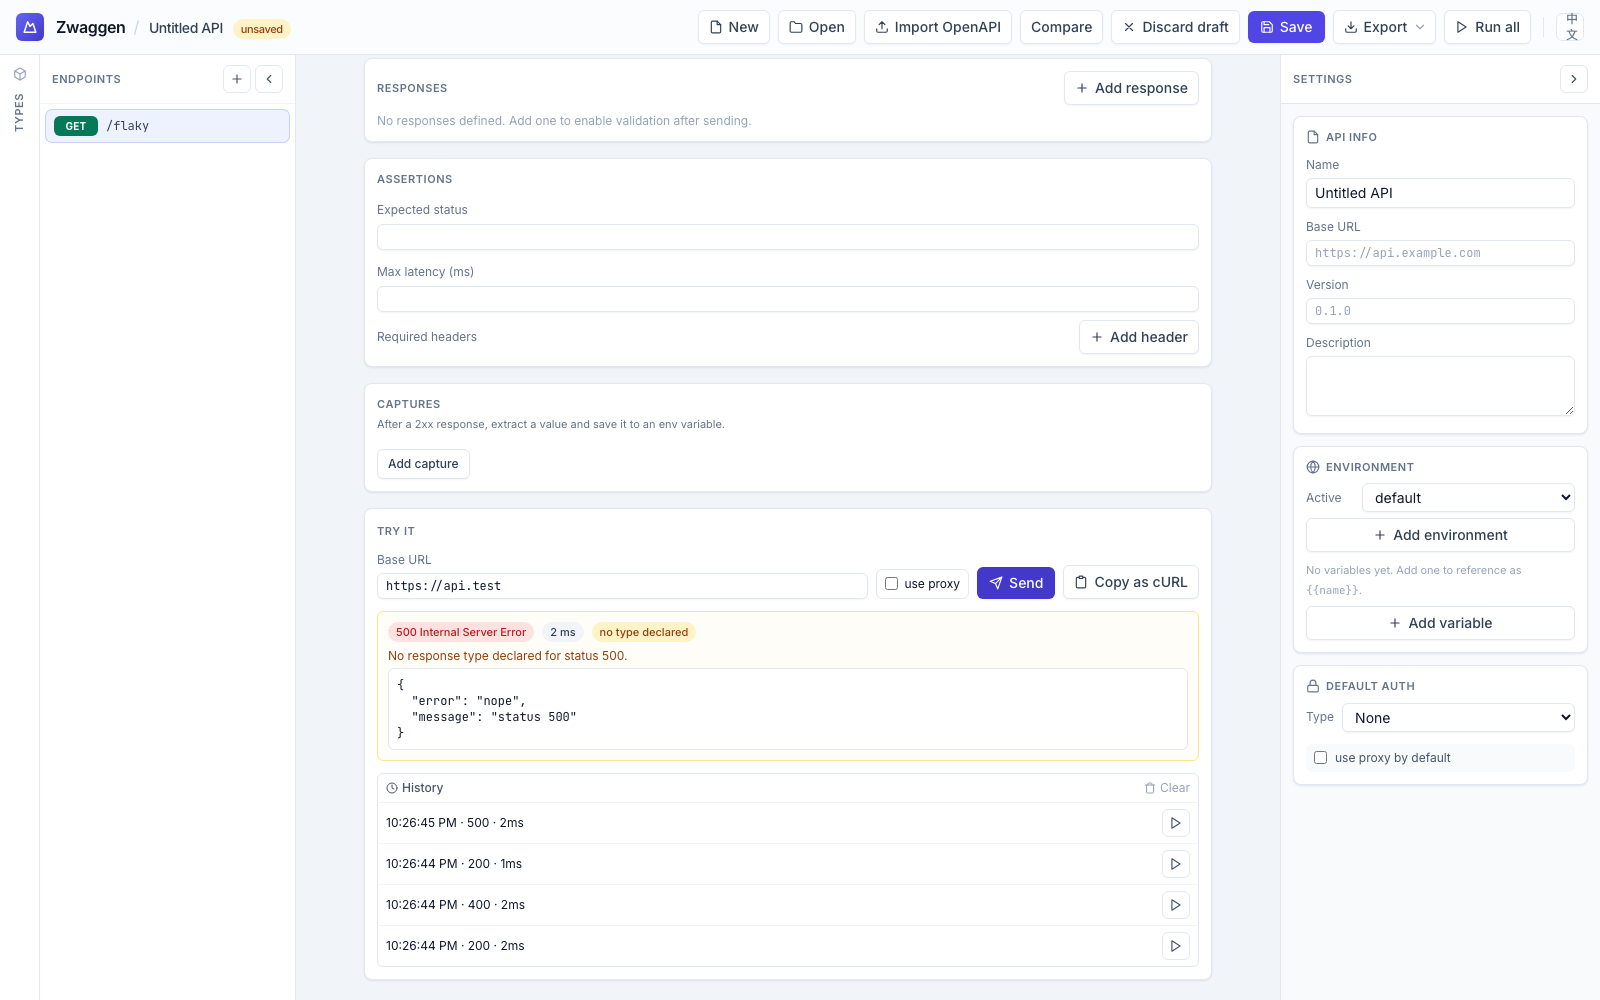Replay the 400 status history entry
Viewport: 1600px width, 1000px height.
[1175, 905]
